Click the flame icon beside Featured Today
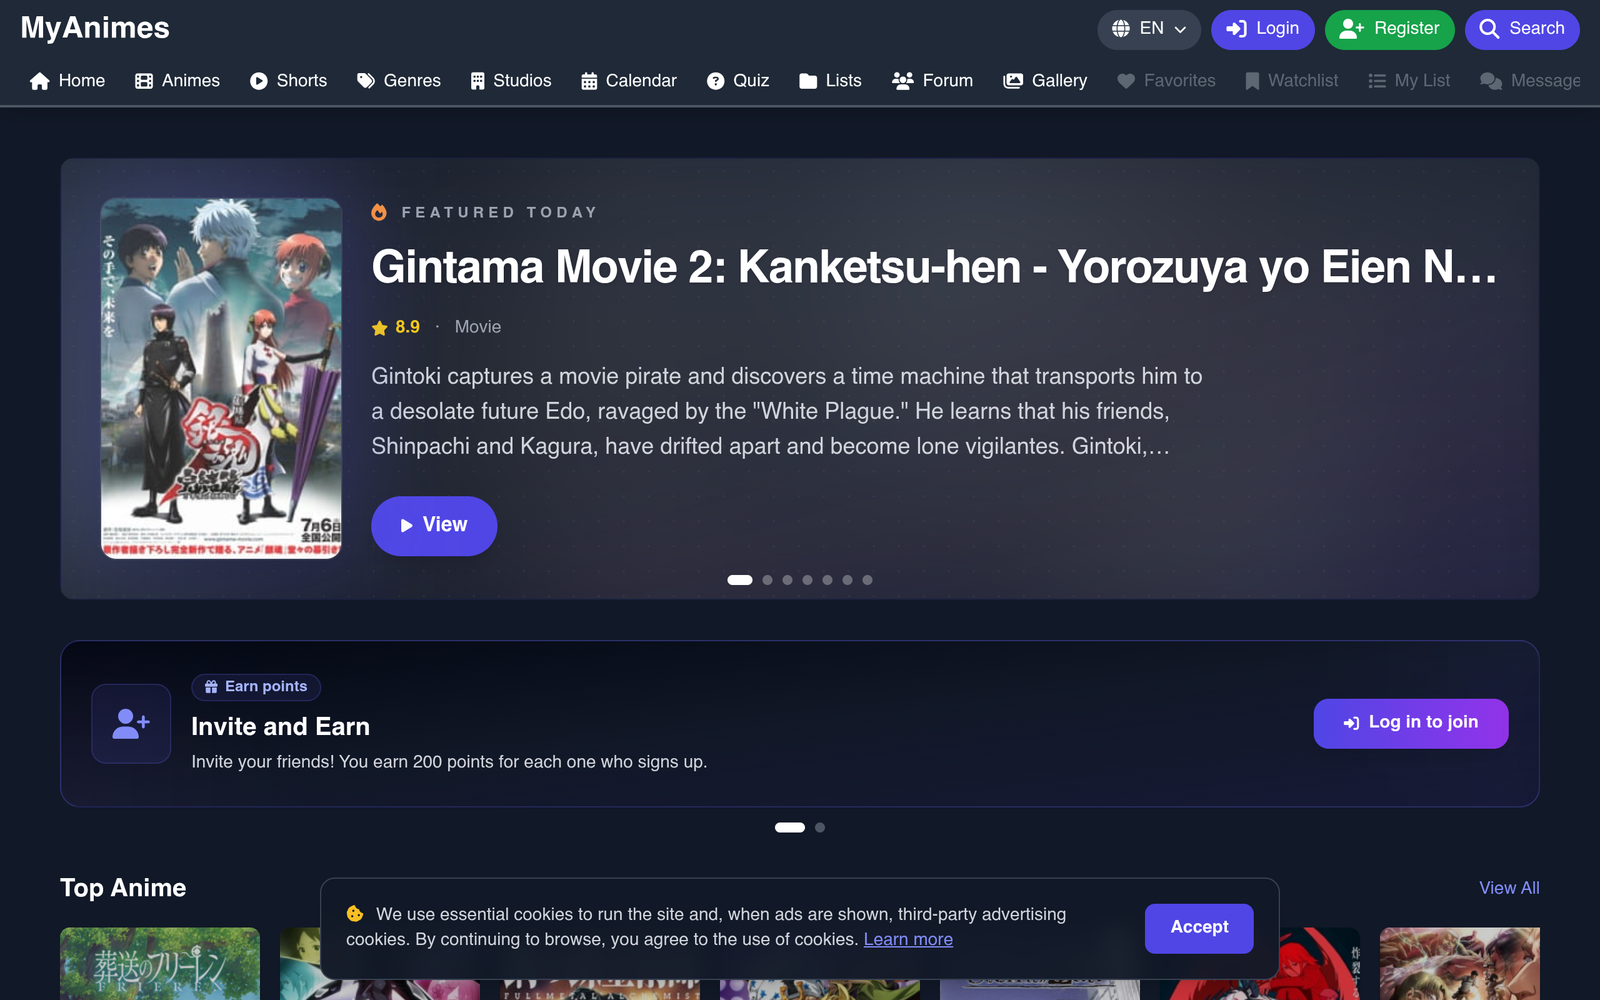Image resolution: width=1600 pixels, height=1000 pixels. point(379,212)
